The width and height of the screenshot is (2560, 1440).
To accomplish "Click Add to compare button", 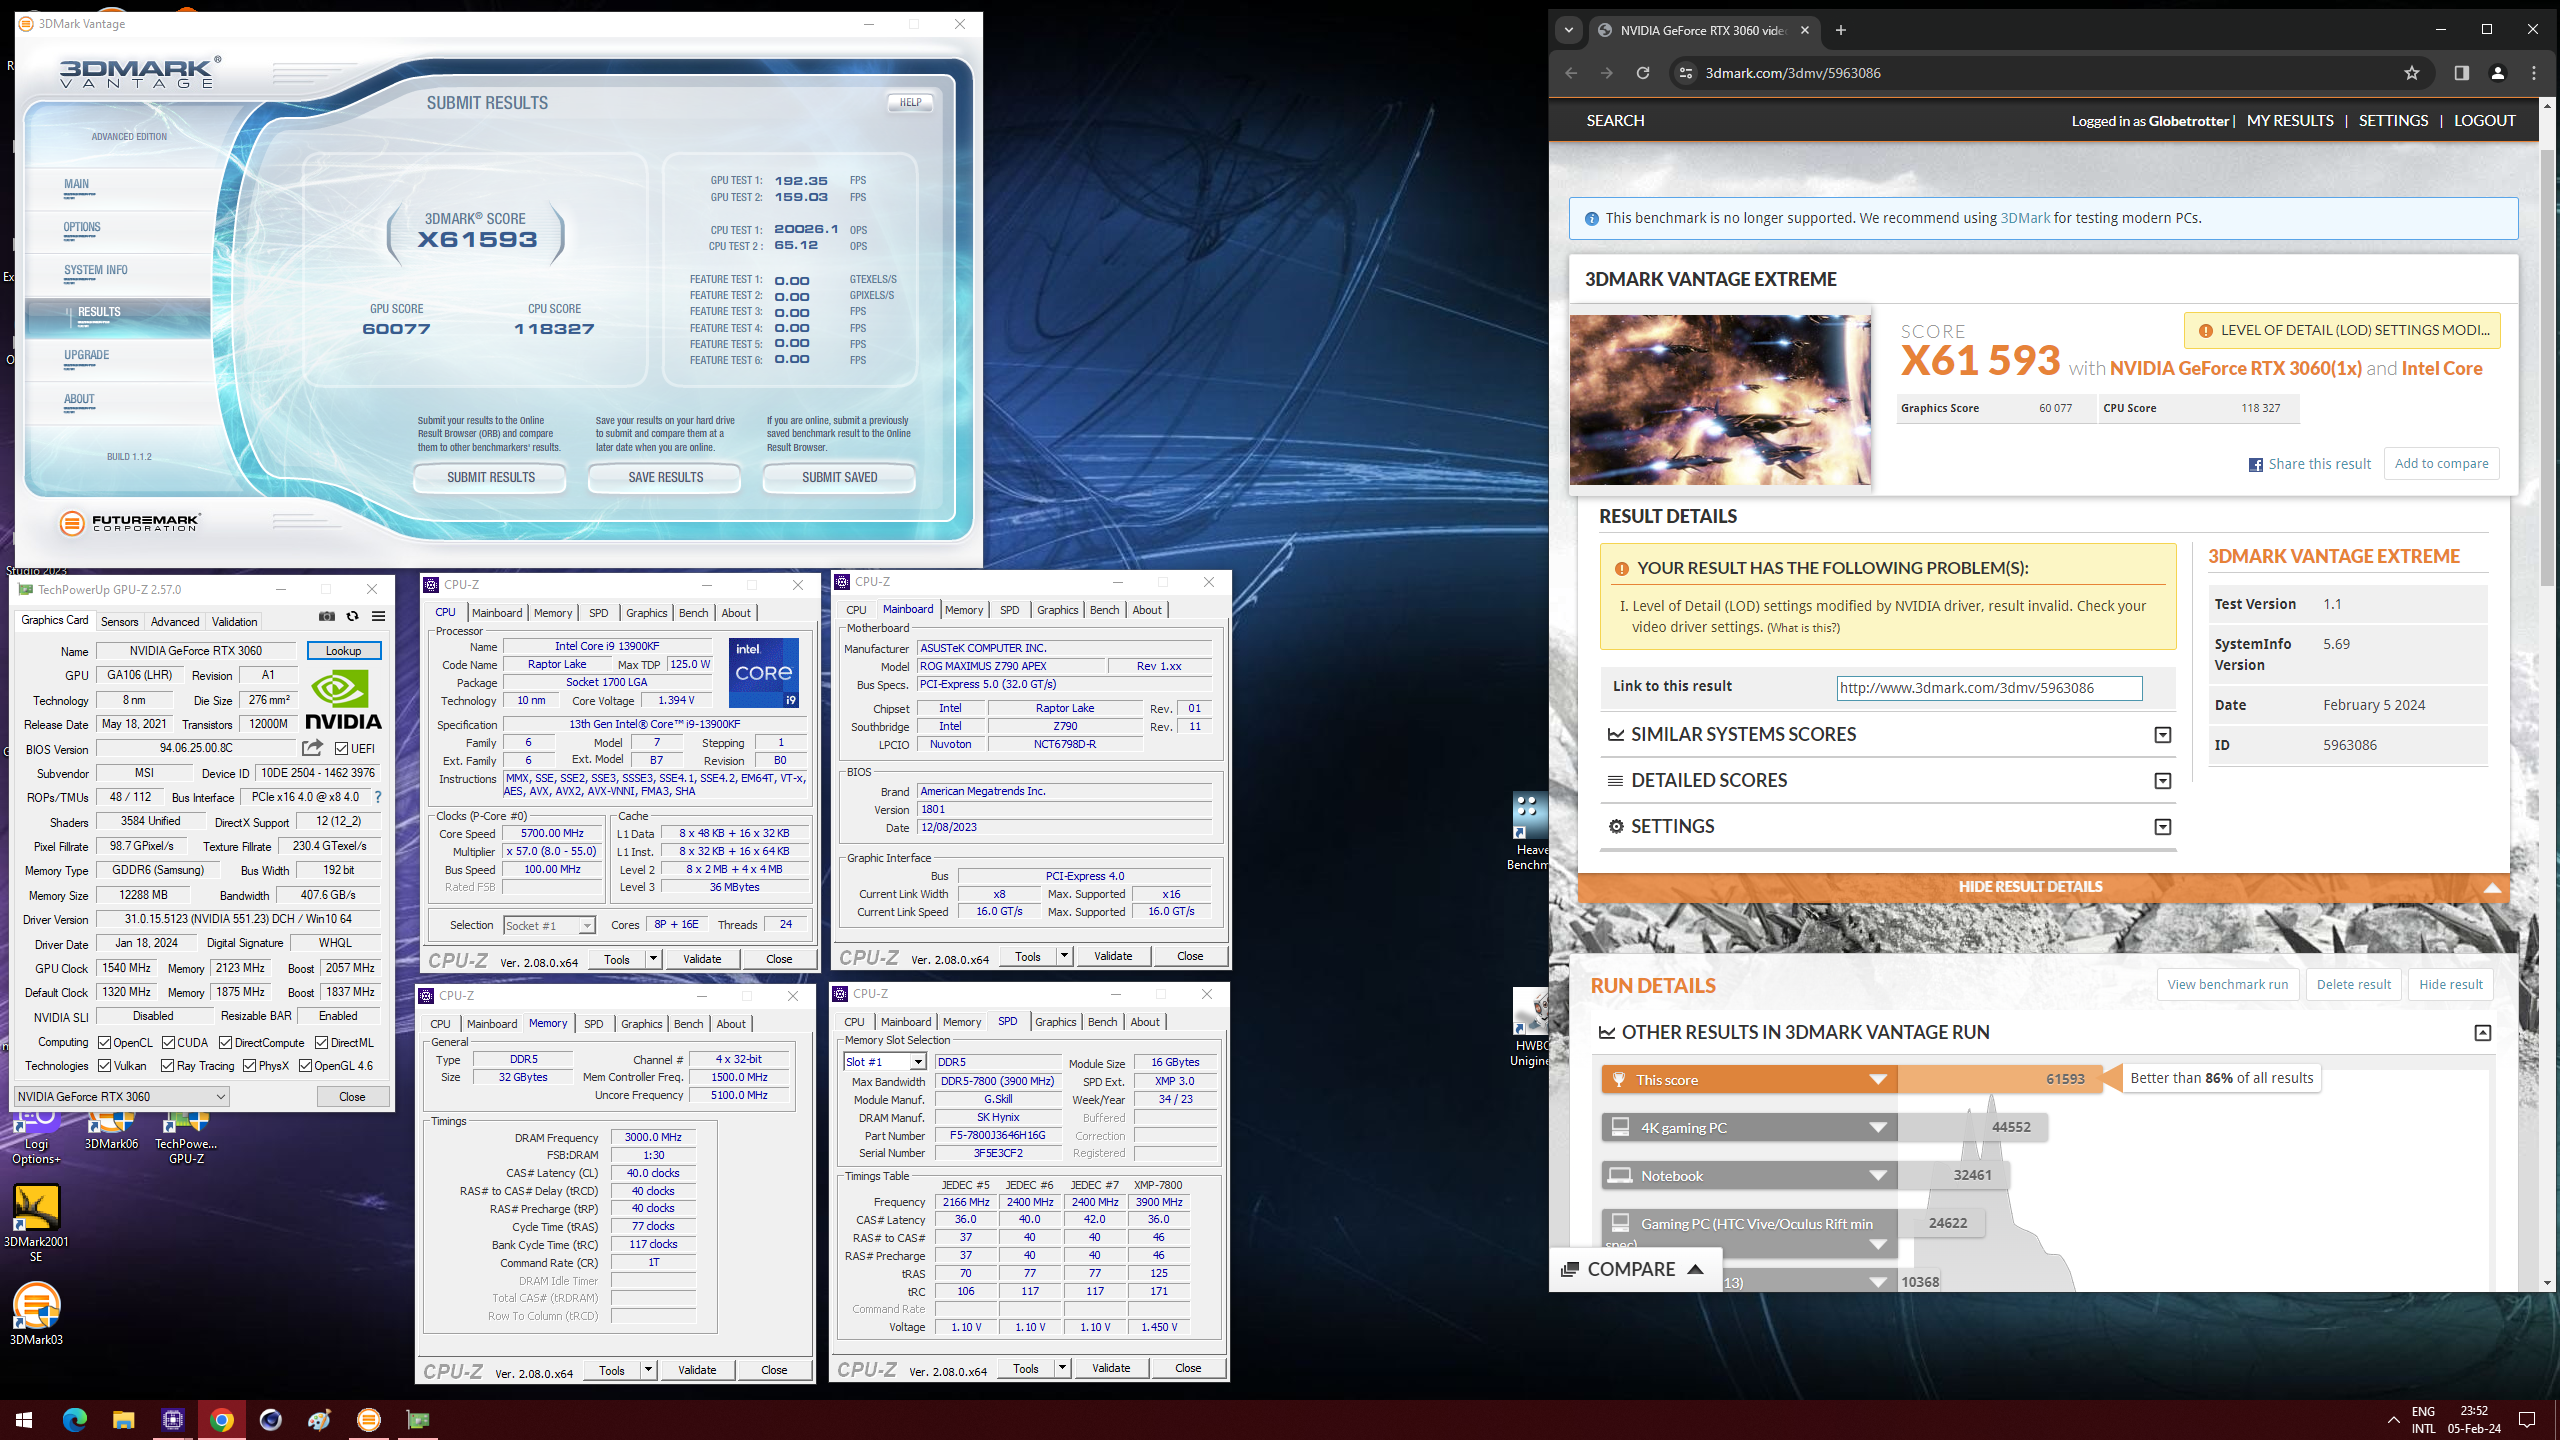I will (x=2441, y=464).
